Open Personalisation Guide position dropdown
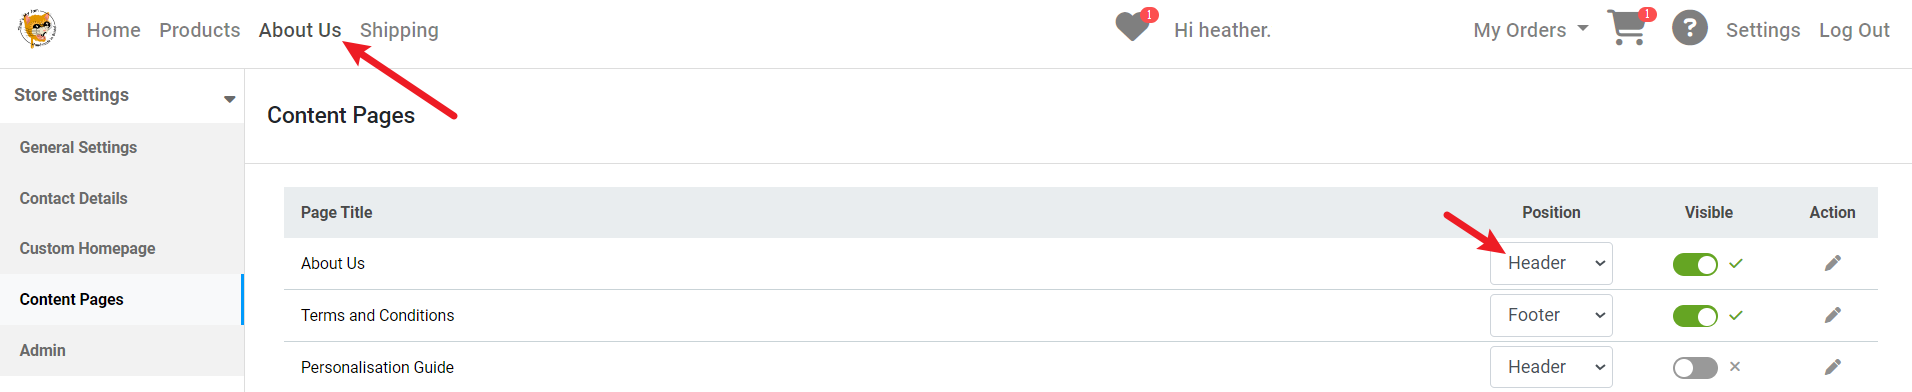 (1551, 367)
